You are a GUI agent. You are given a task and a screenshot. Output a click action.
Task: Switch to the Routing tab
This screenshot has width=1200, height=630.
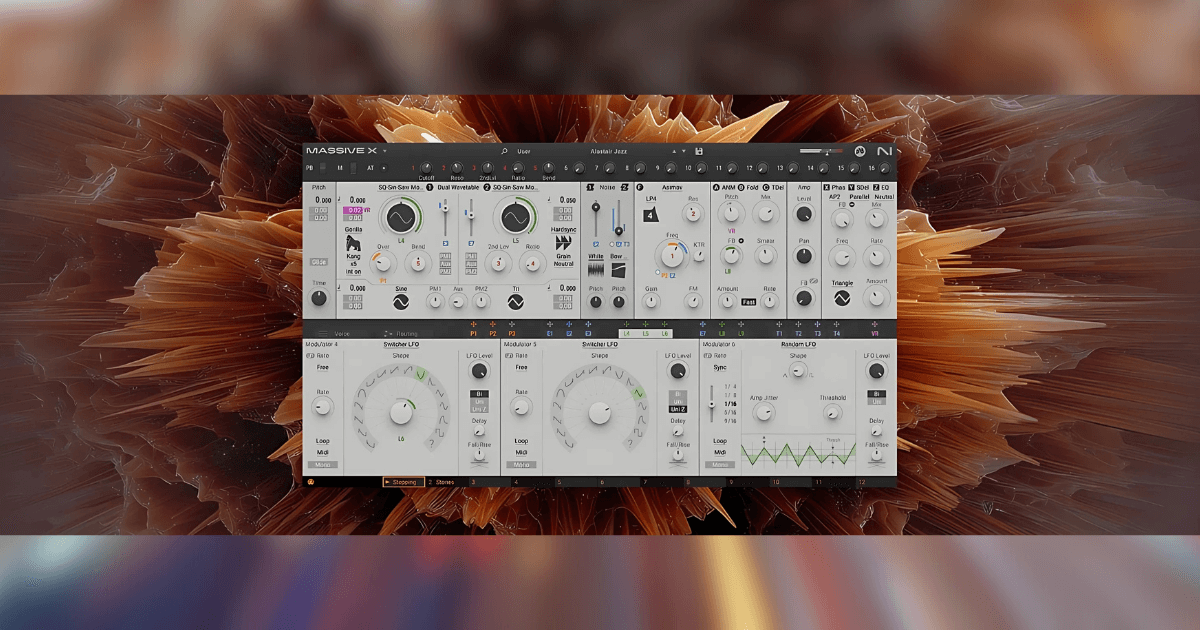pos(406,333)
